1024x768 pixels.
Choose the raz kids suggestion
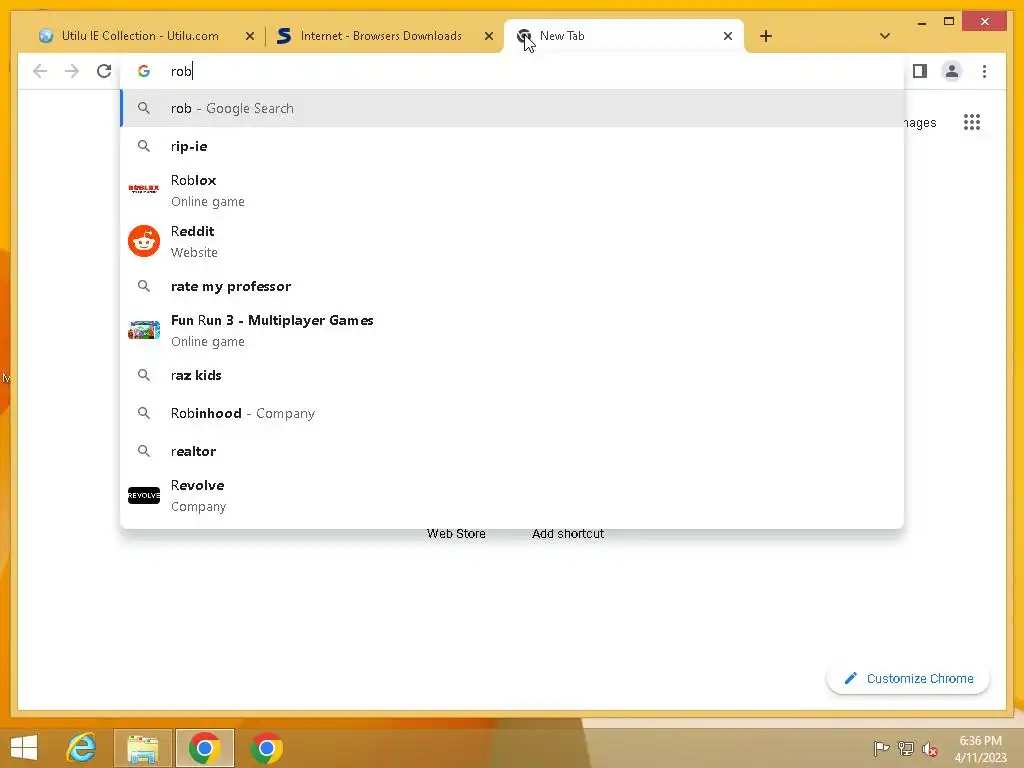513,376
